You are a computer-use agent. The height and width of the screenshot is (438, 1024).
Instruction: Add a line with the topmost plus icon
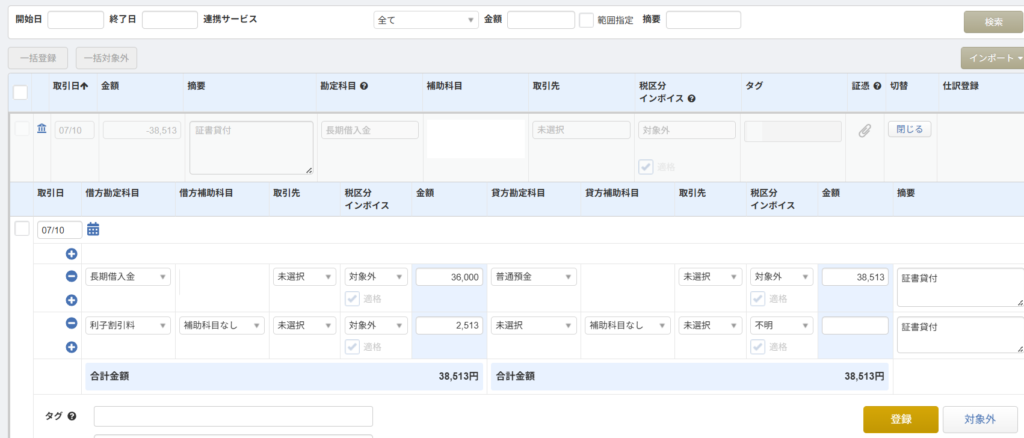pos(71,254)
